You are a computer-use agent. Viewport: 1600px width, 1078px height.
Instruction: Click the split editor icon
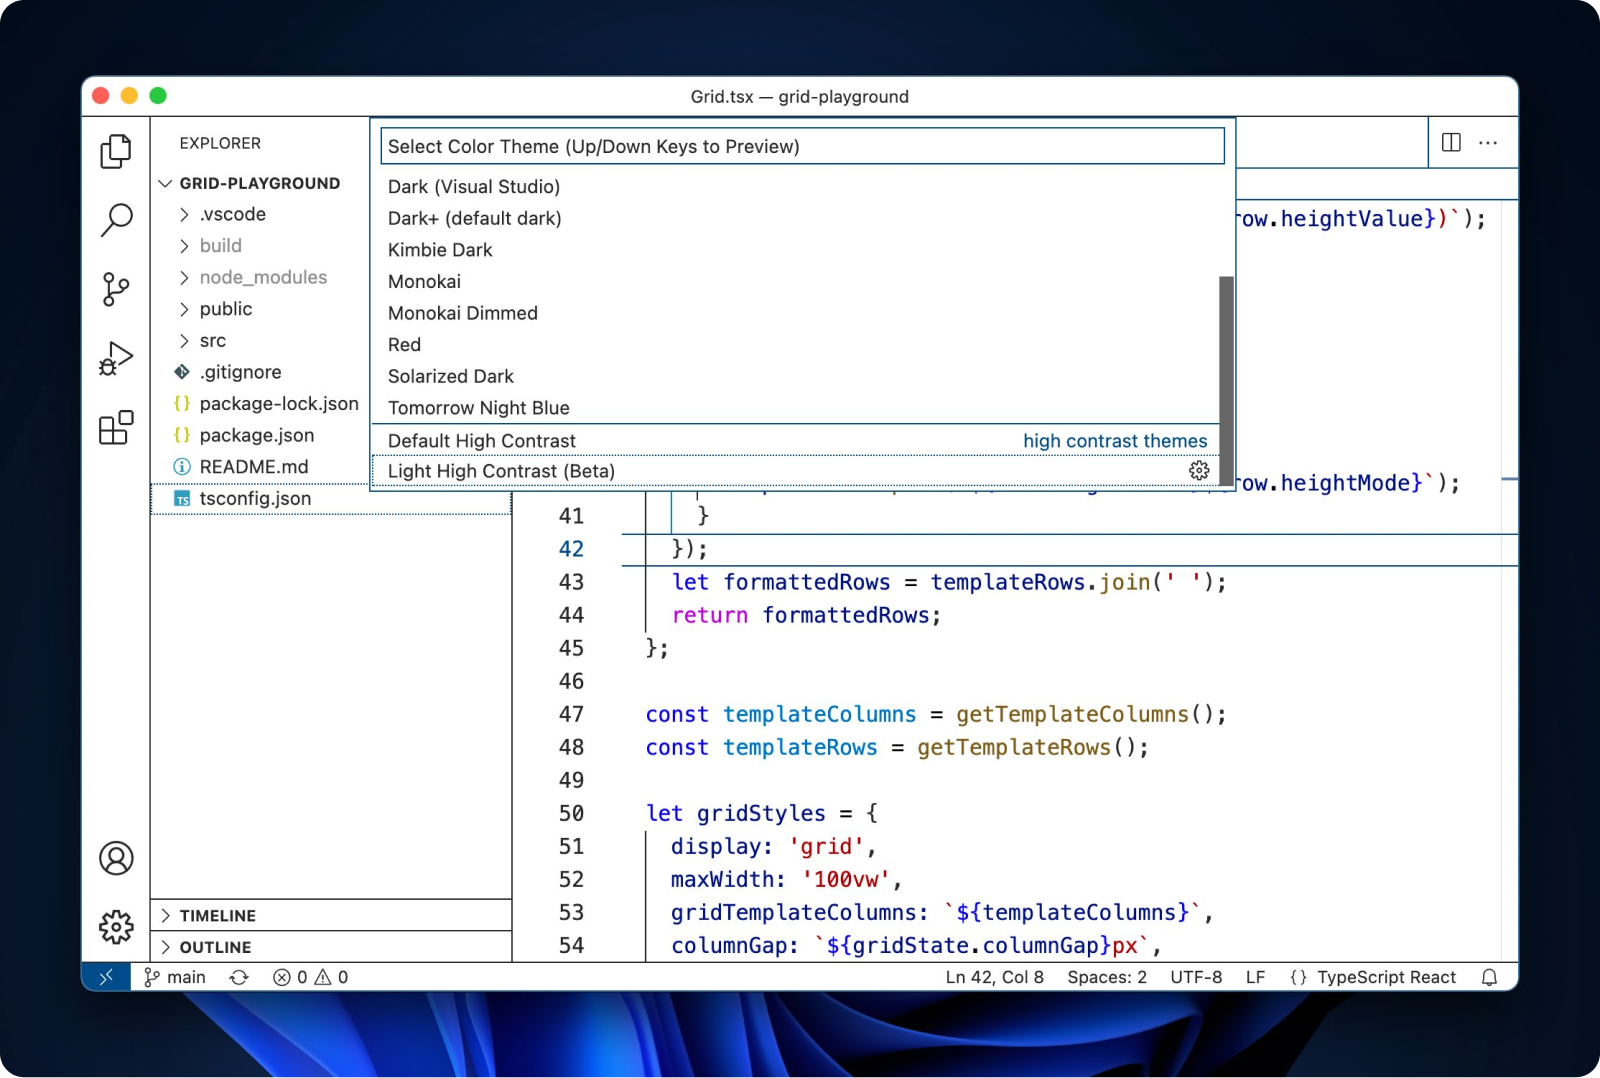pyautogui.click(x=1451, y=142)
